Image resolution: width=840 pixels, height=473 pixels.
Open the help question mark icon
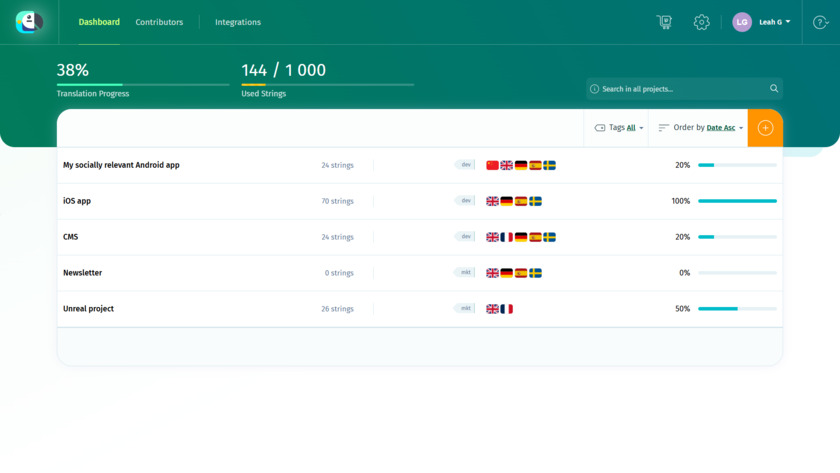point(820,22)
